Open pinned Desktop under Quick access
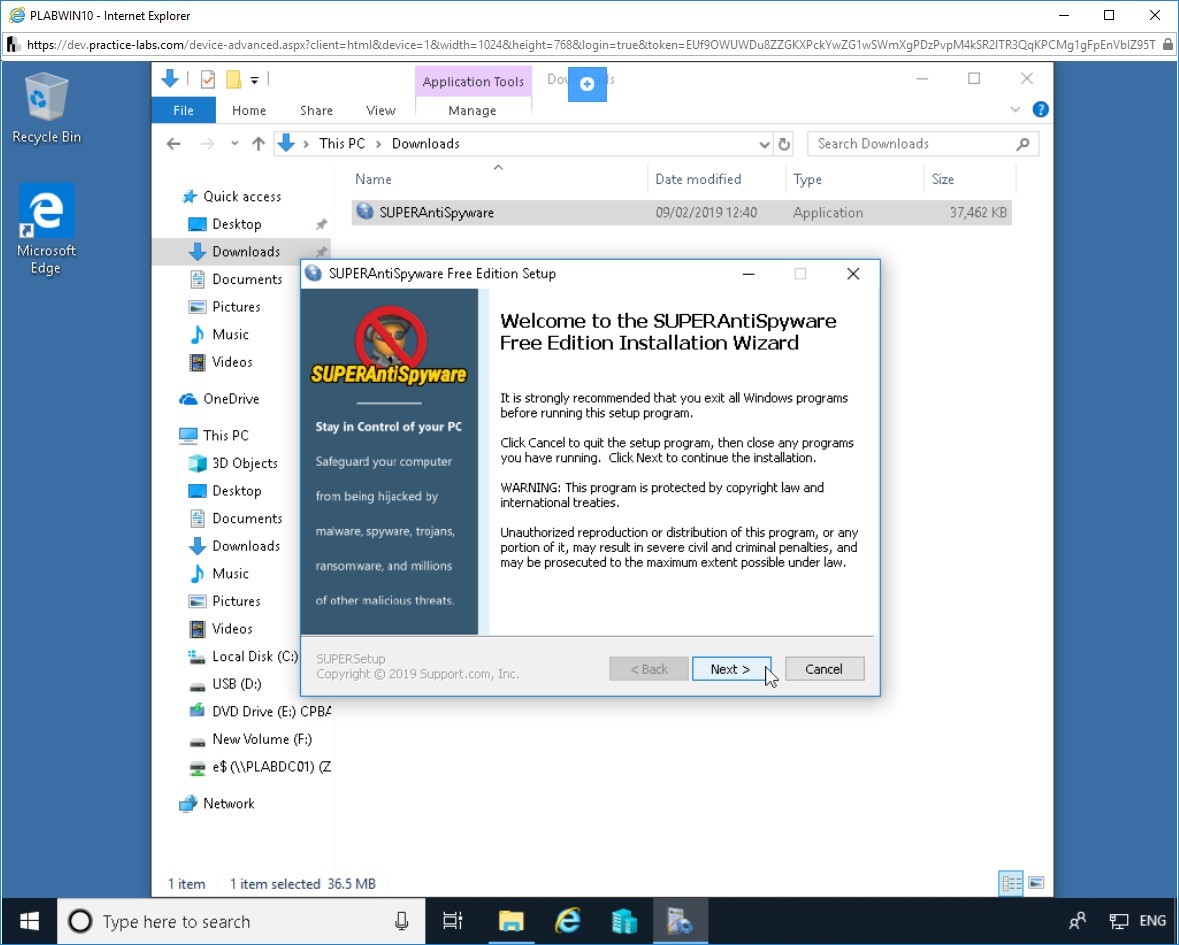Image resolution: width=1179 pixels, height=945 pixels. 237,224
